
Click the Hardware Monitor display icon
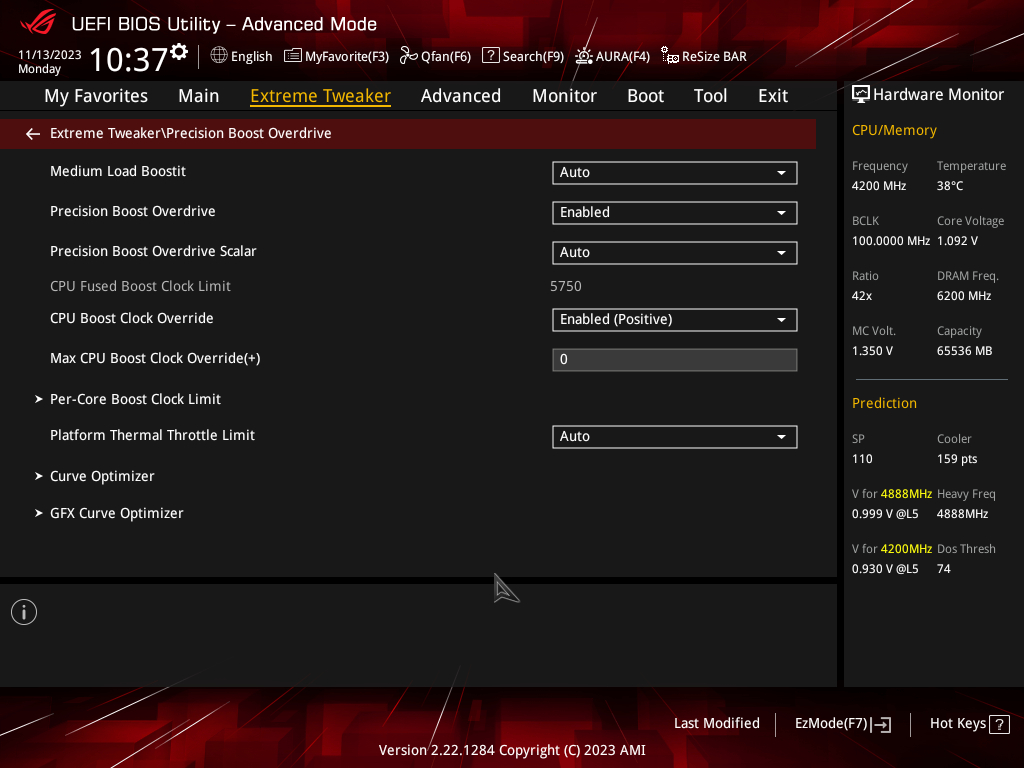tap(861, 95)
